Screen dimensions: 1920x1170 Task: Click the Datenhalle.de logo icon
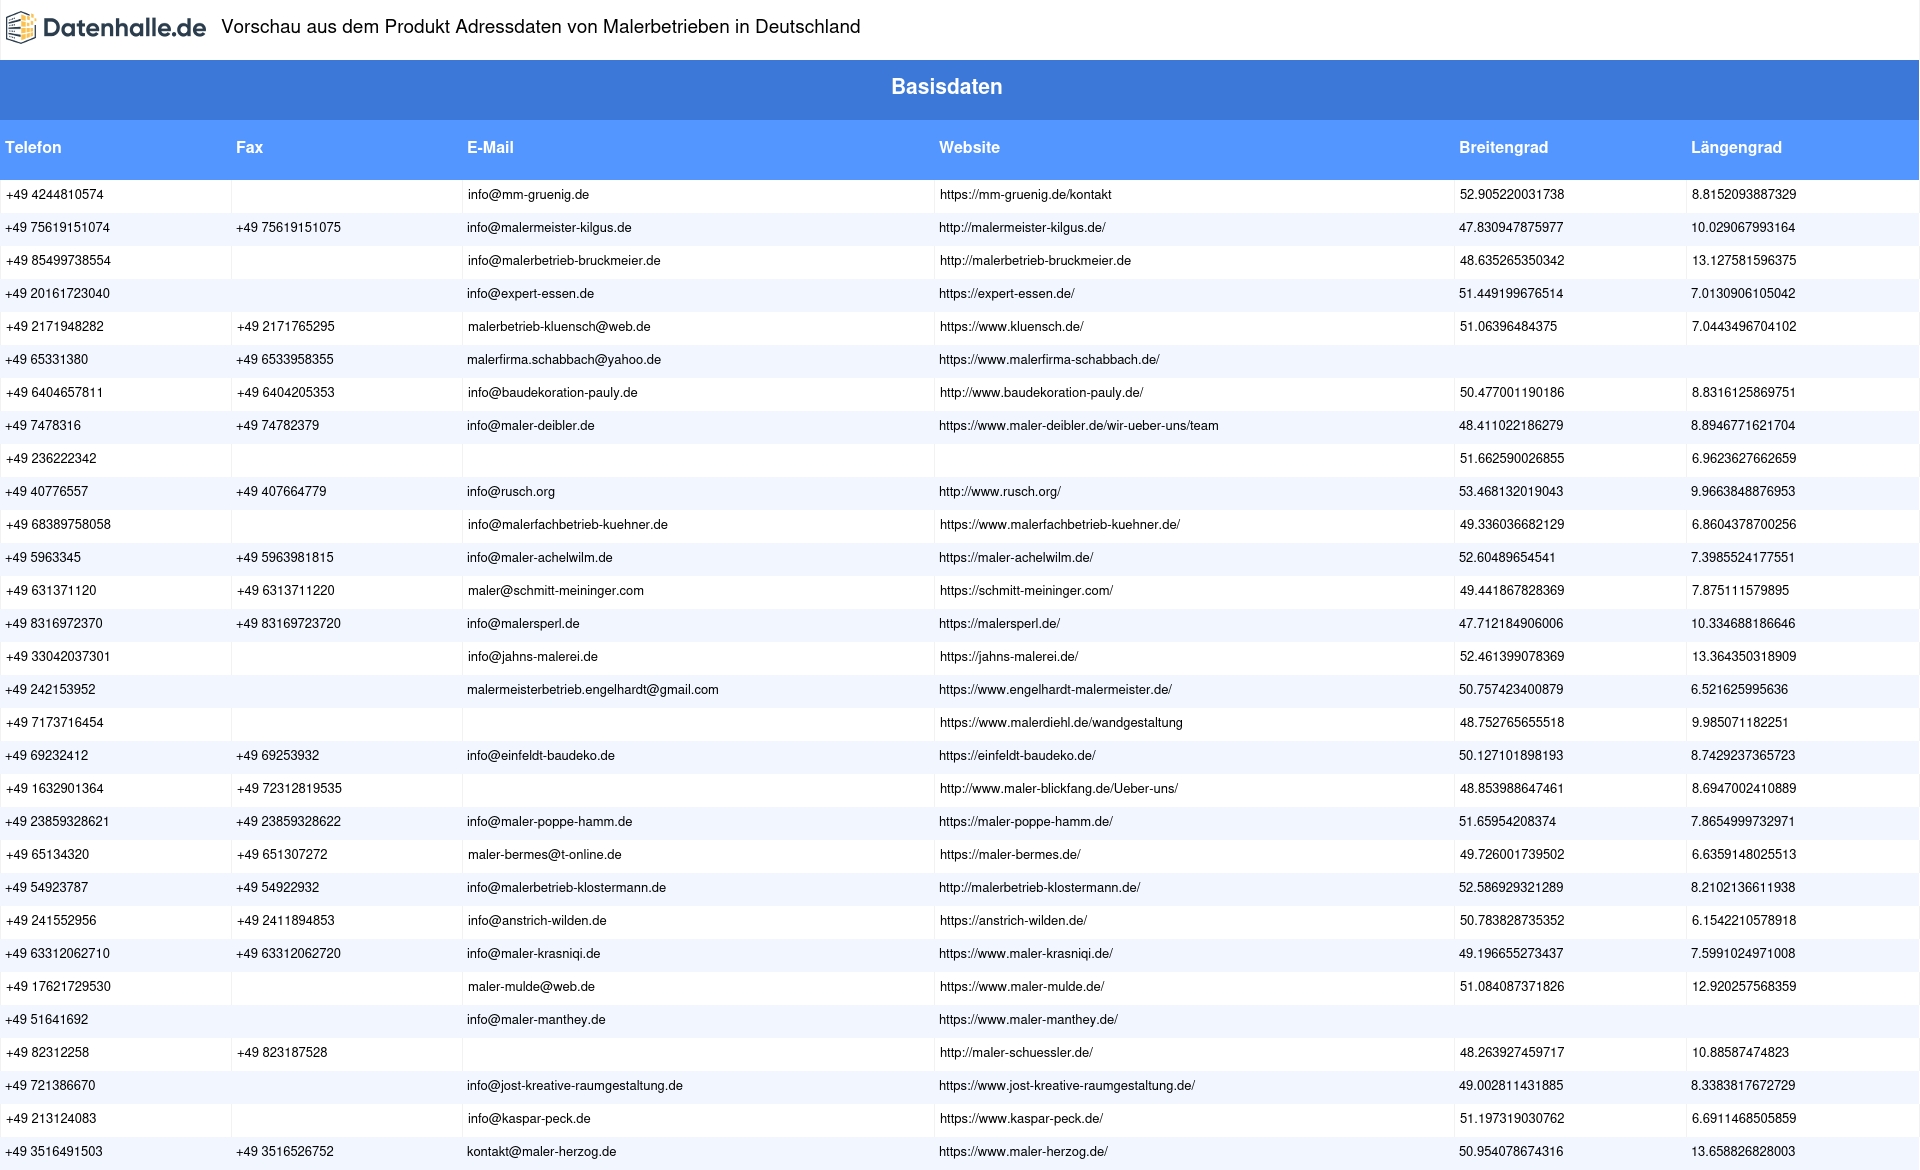21,27
